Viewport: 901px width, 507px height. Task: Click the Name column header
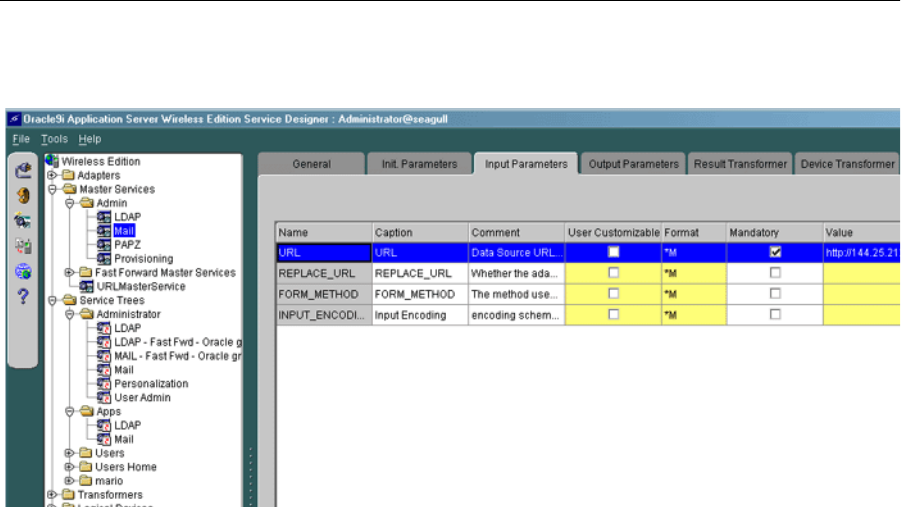pyautogui.click(x=324, y=232)
